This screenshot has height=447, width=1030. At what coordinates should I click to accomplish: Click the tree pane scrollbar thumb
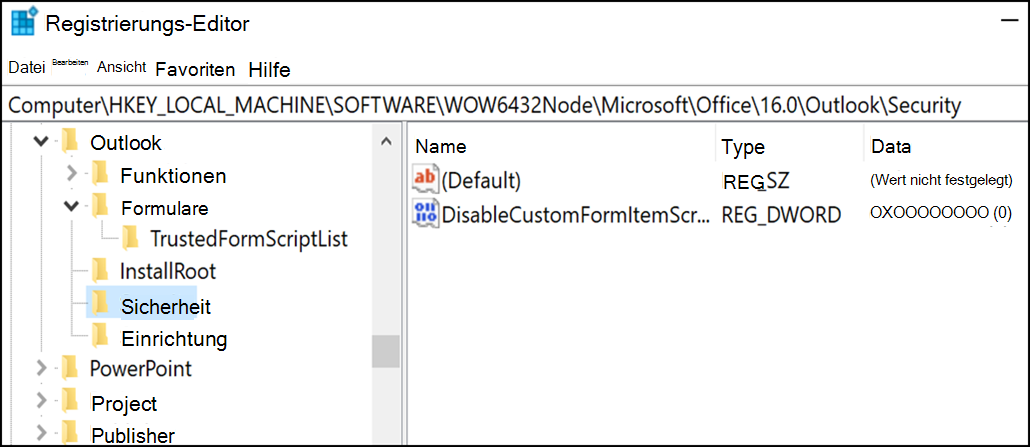386,351
